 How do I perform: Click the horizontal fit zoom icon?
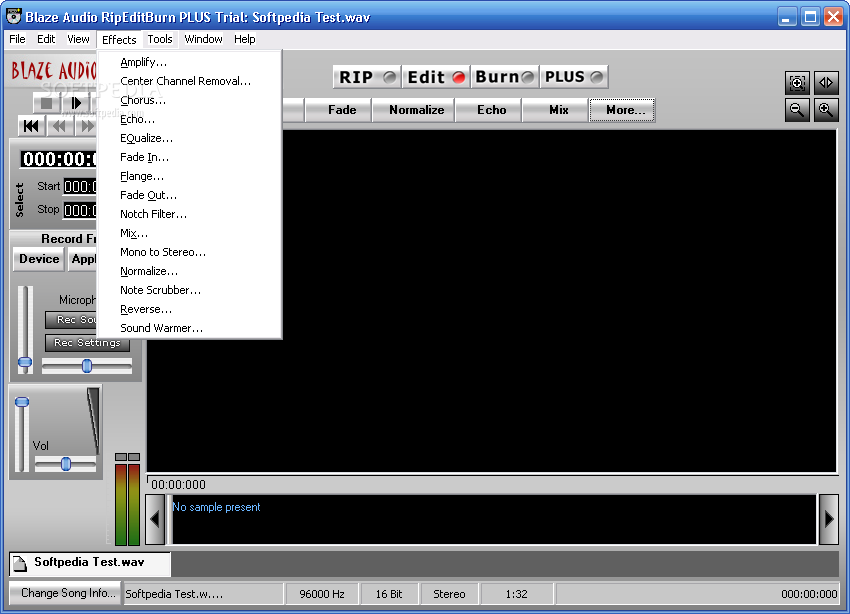pyautogui.click(x=826, y=83)
